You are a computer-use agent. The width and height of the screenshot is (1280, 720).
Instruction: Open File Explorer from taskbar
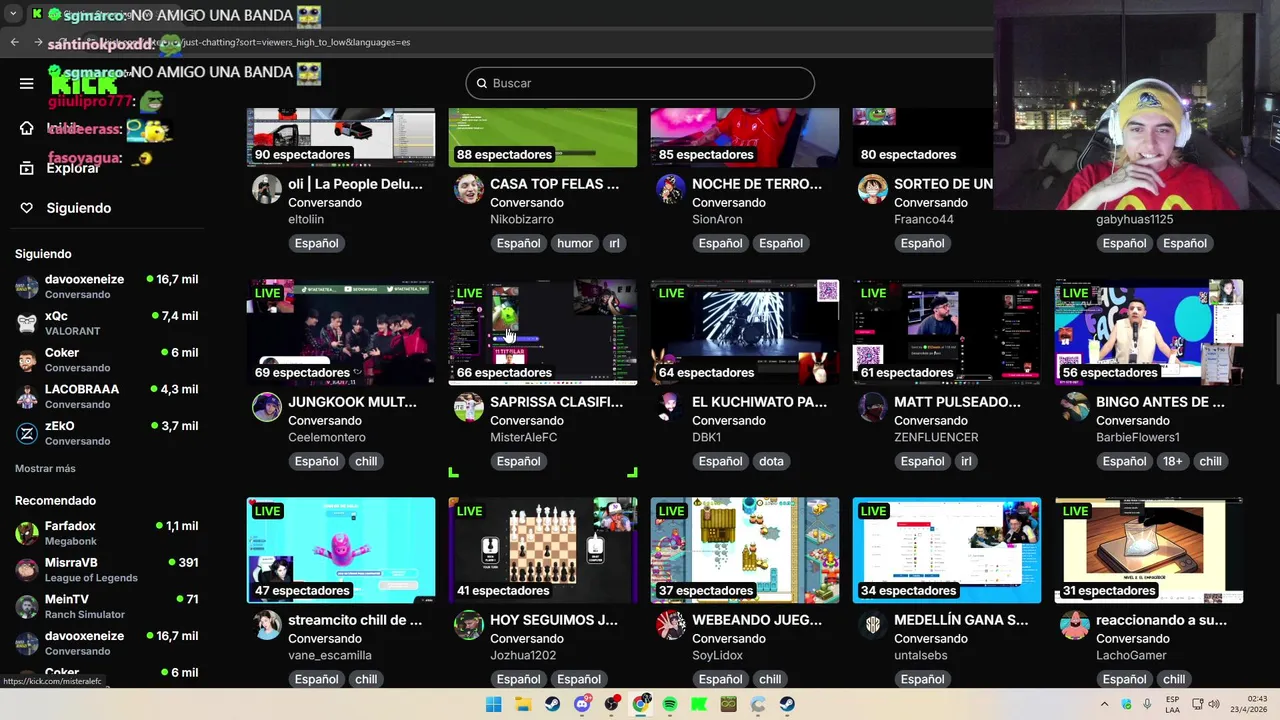click(523, 704)
